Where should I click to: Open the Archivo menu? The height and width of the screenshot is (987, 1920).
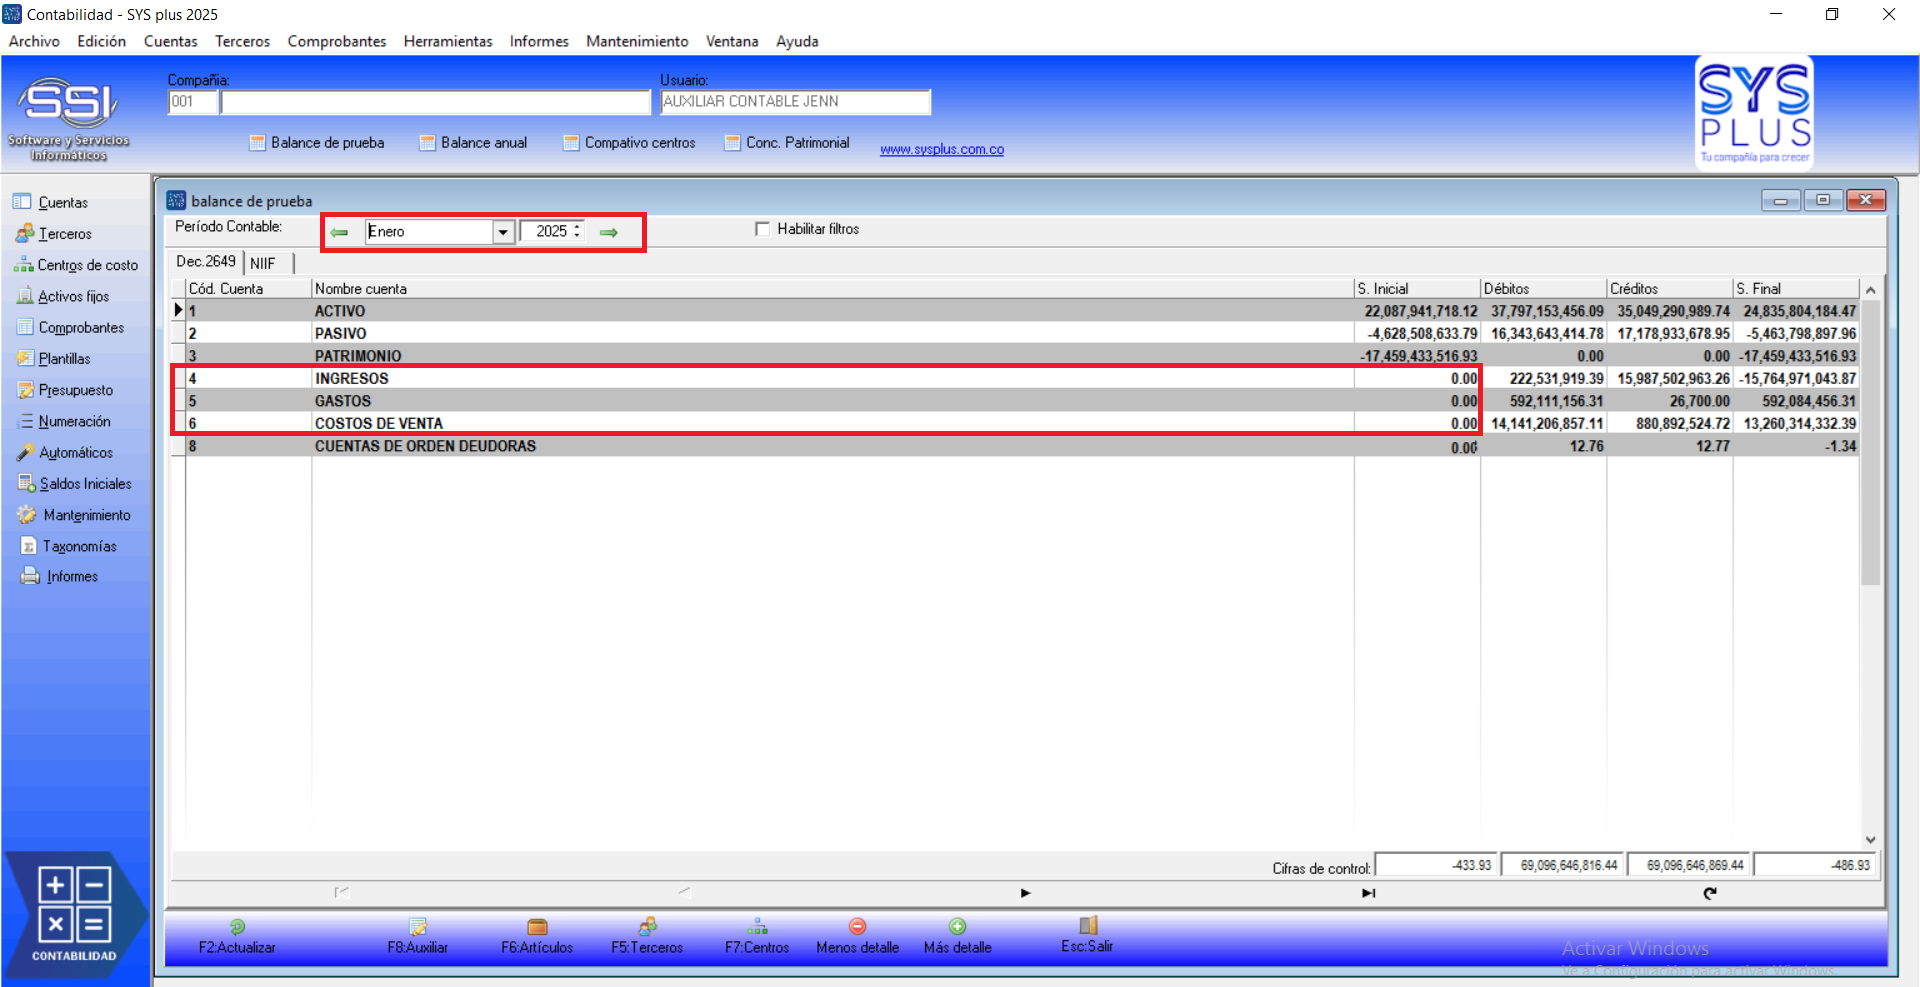pyautogui.click(x=34, y=41)
